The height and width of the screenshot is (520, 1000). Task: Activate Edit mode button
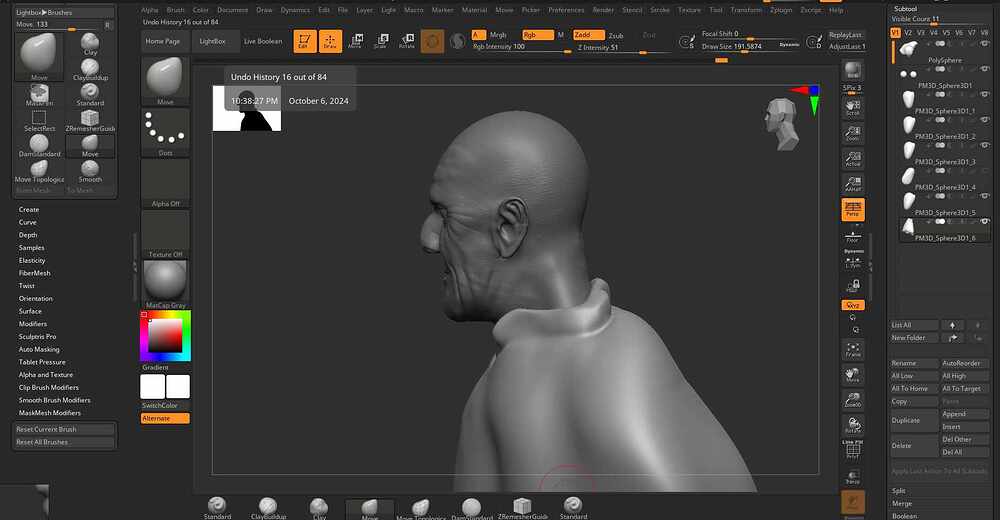coord(305,41)
